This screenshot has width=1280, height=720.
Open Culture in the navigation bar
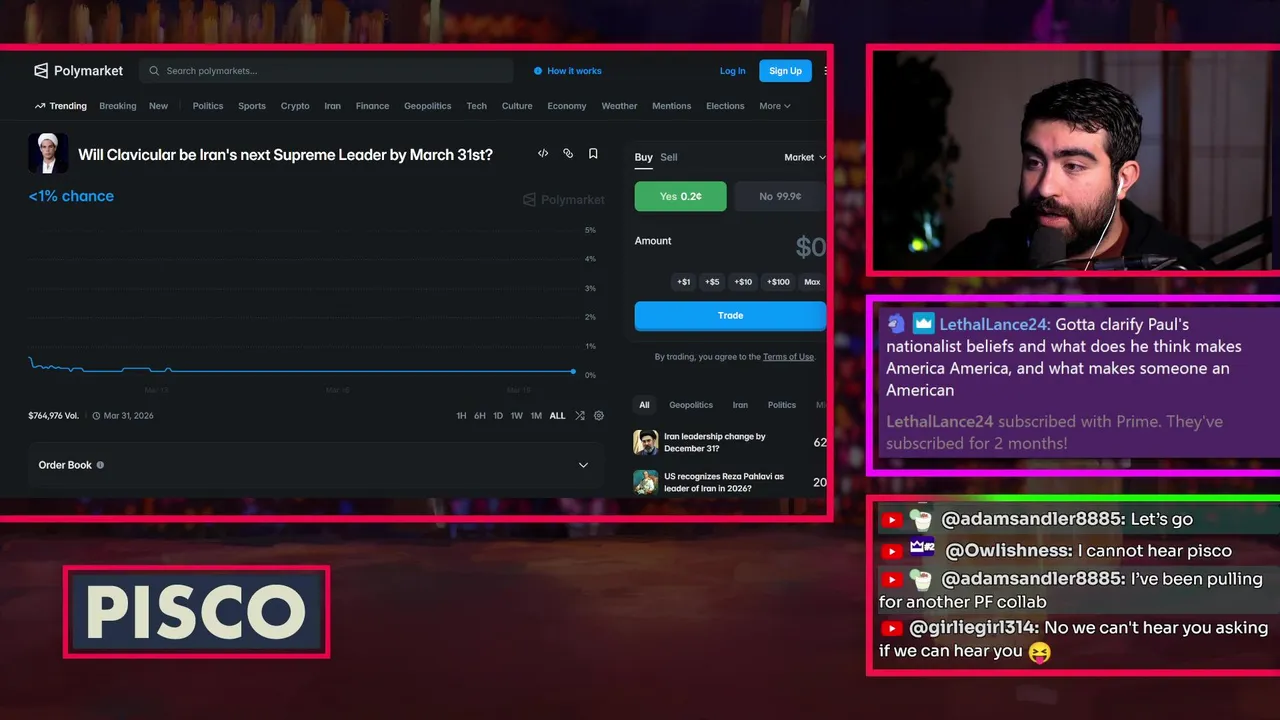point(517,106)
